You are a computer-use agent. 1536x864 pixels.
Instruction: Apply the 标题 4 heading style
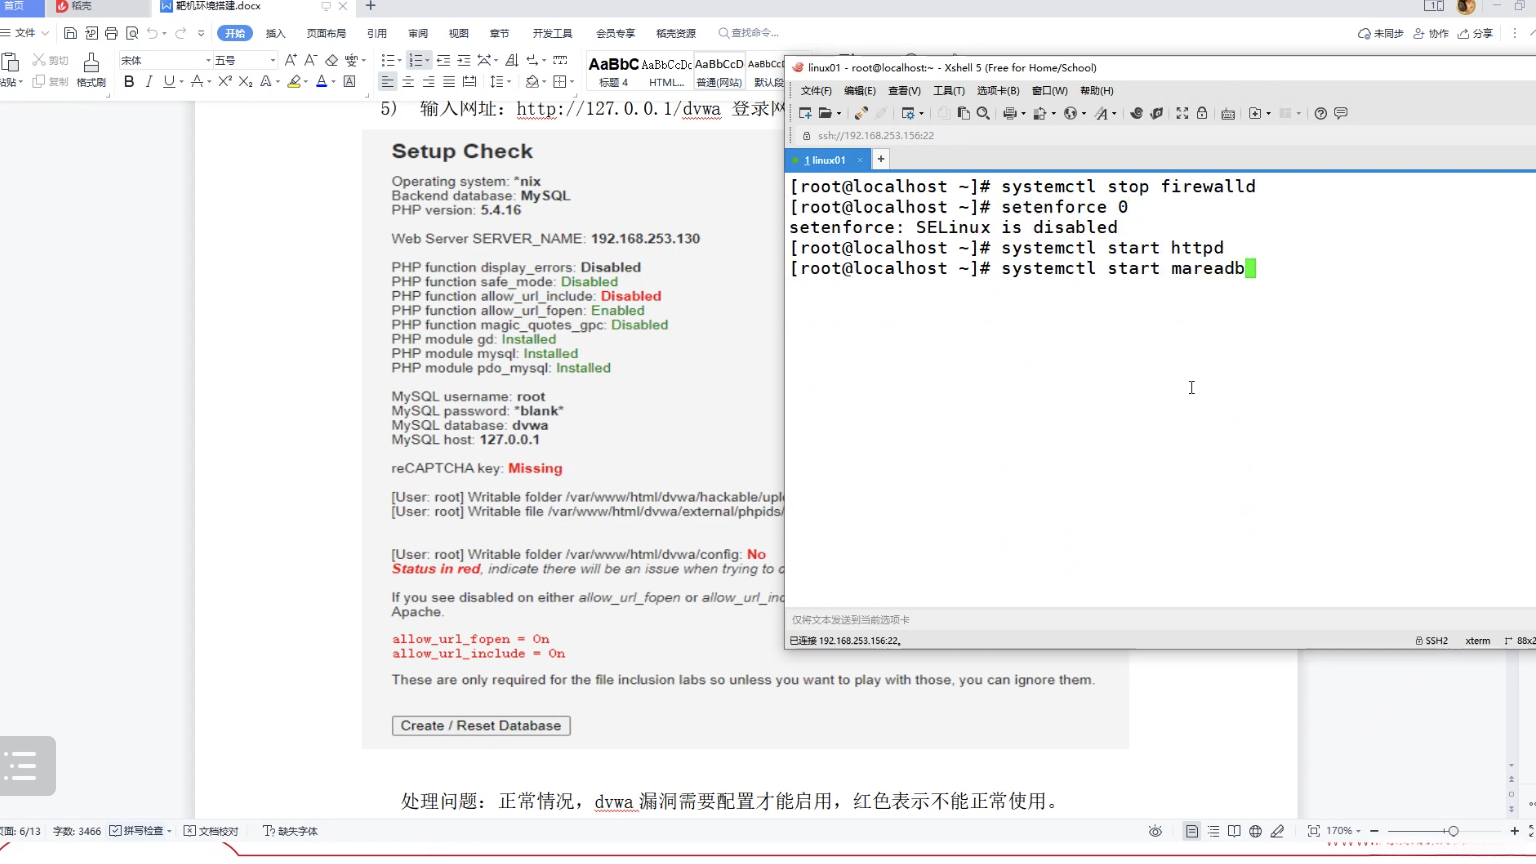coord(613,72)
